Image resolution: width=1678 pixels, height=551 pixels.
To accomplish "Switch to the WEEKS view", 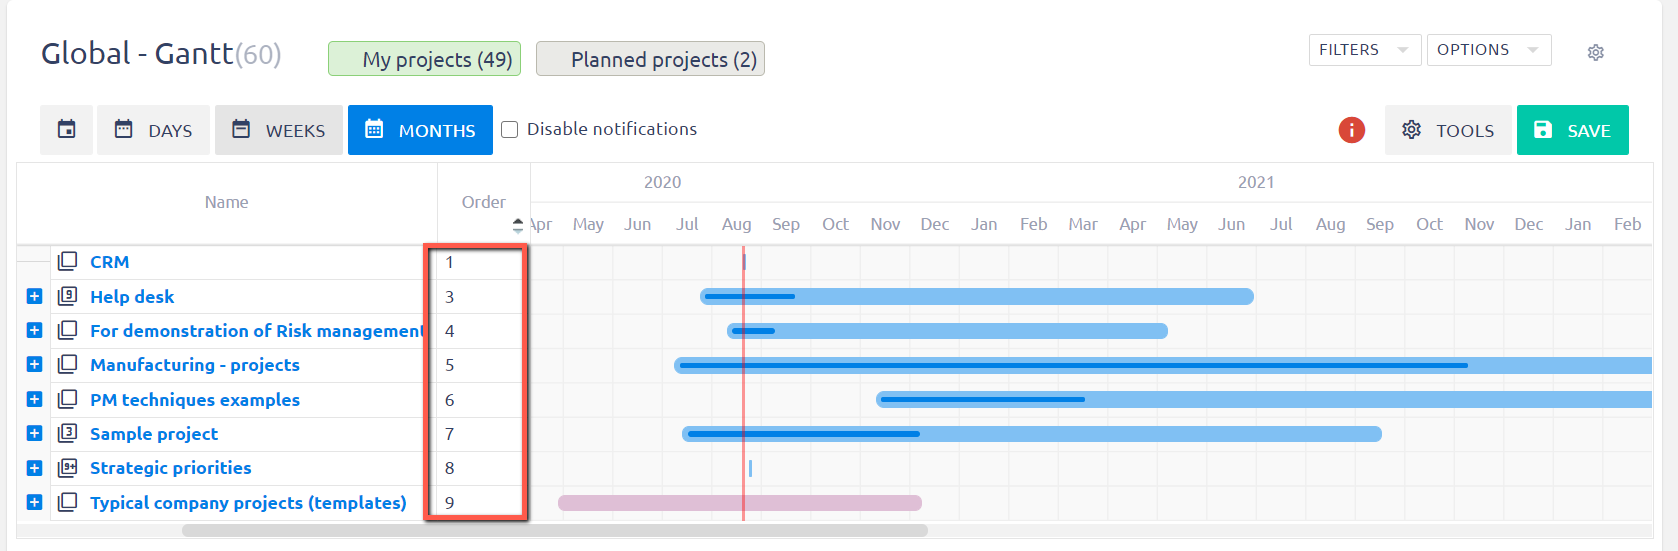I will (279, 130).
